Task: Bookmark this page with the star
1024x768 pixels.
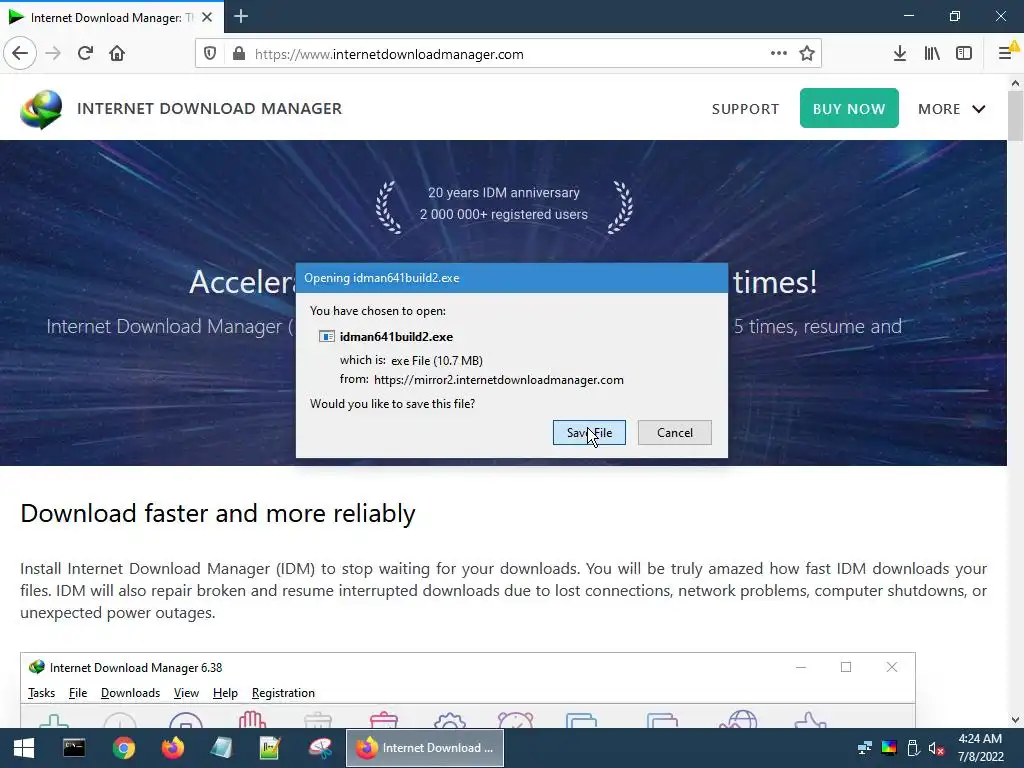Action: pos(807,54)
